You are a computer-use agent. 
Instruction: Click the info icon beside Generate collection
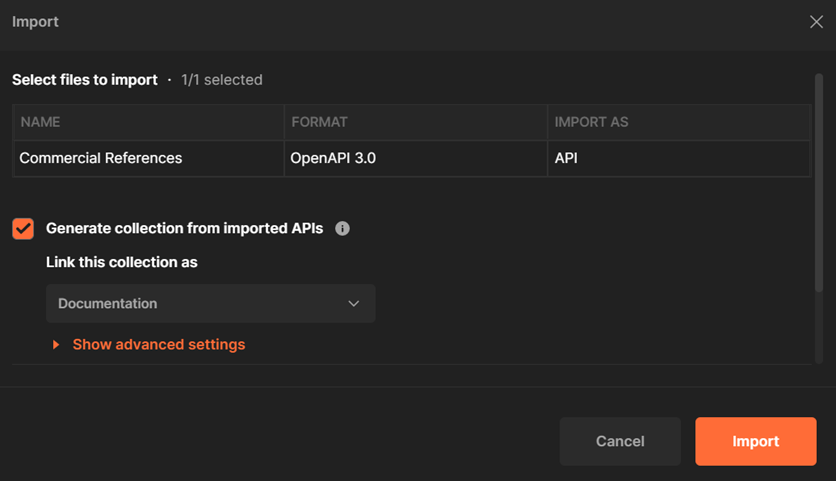click(x=342, y=229)
